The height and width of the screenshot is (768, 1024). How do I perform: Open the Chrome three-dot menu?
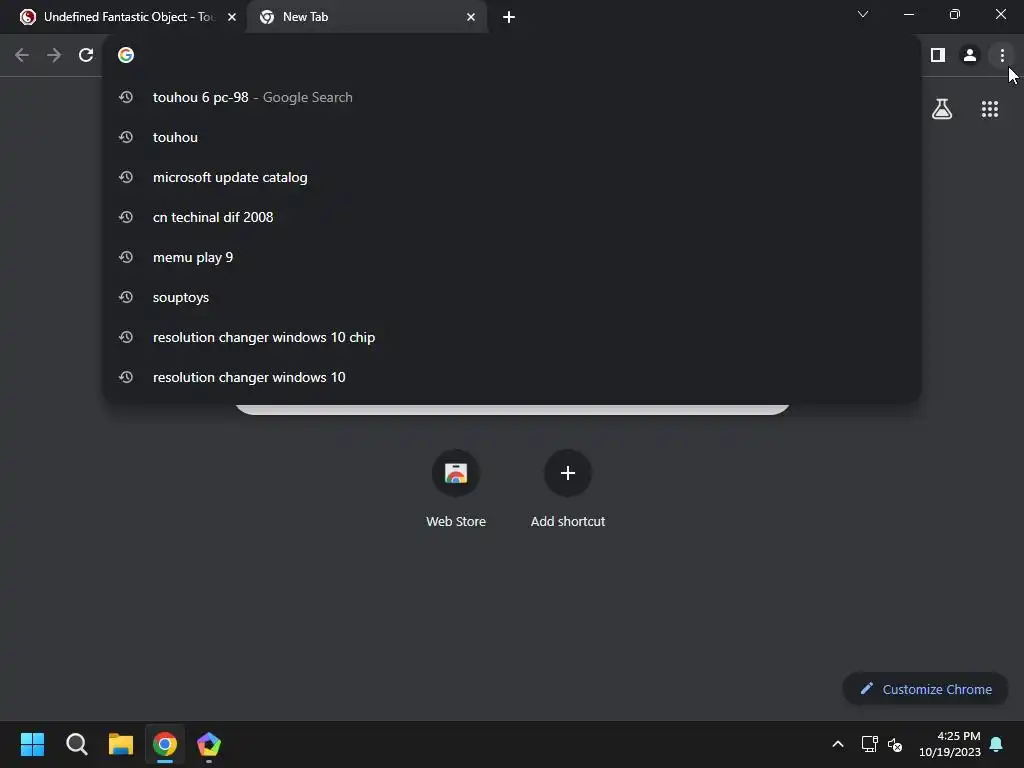pyautogui.click(x=1002, y=56)
